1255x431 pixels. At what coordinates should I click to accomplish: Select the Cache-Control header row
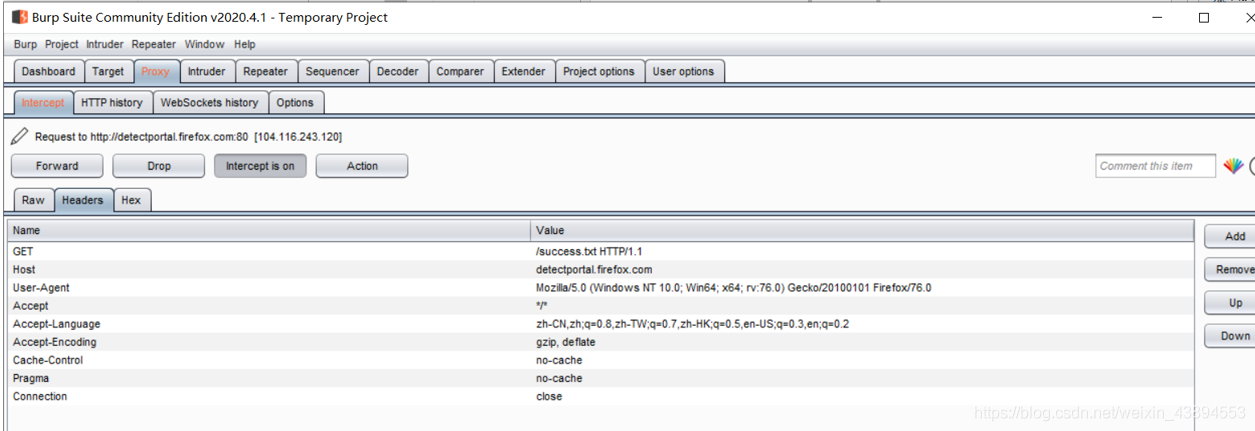pyautogui.click(x=600, y=360)
